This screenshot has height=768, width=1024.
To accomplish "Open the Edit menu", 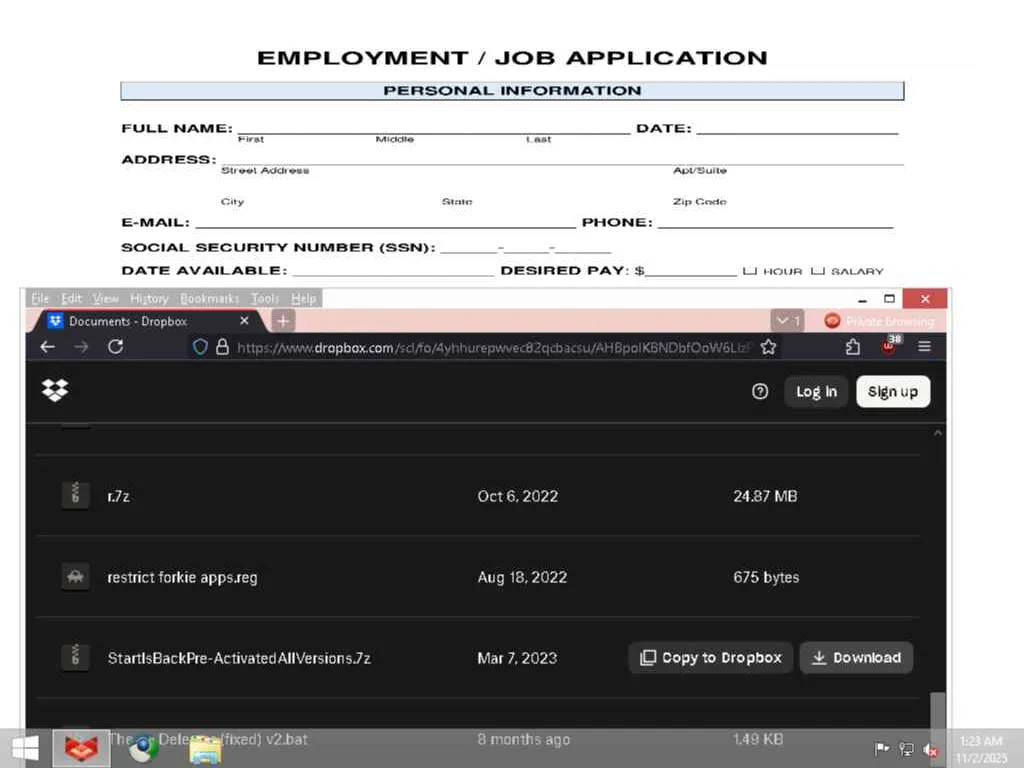I will [71, 298].
